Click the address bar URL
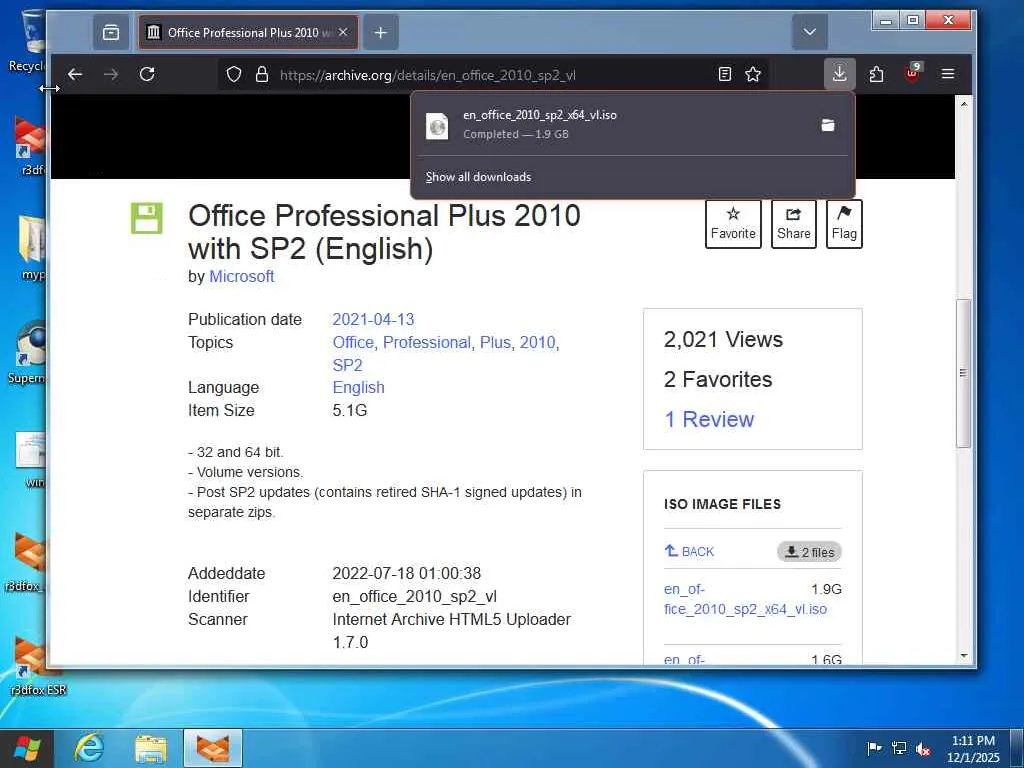 [428, 75]
